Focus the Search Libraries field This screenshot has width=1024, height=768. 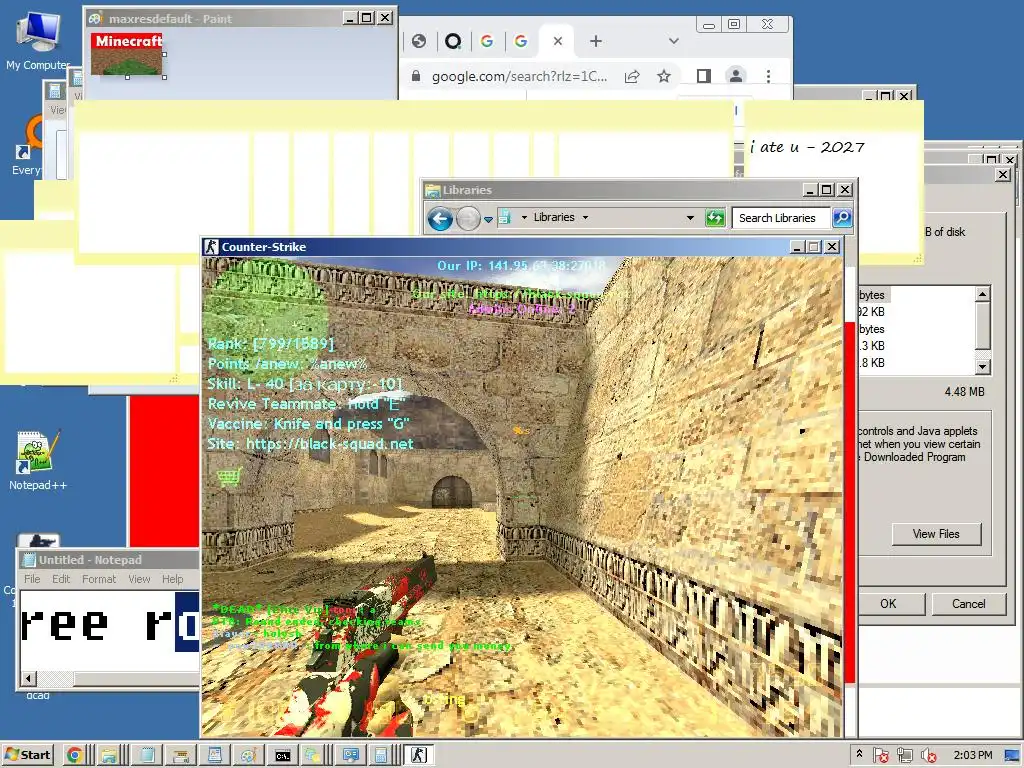[781, 218]
